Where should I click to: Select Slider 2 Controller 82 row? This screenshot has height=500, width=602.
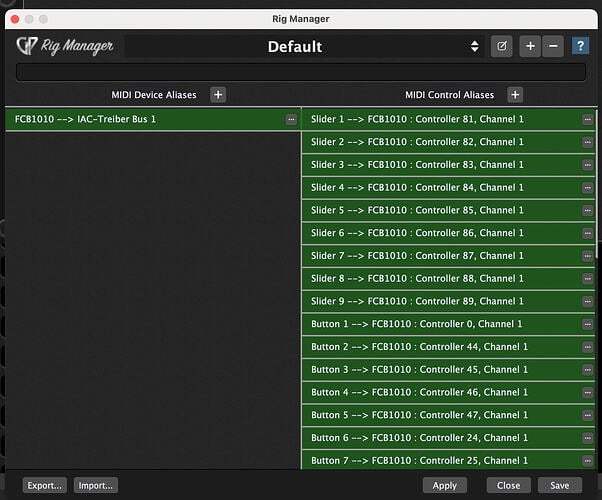pos(448,142)
